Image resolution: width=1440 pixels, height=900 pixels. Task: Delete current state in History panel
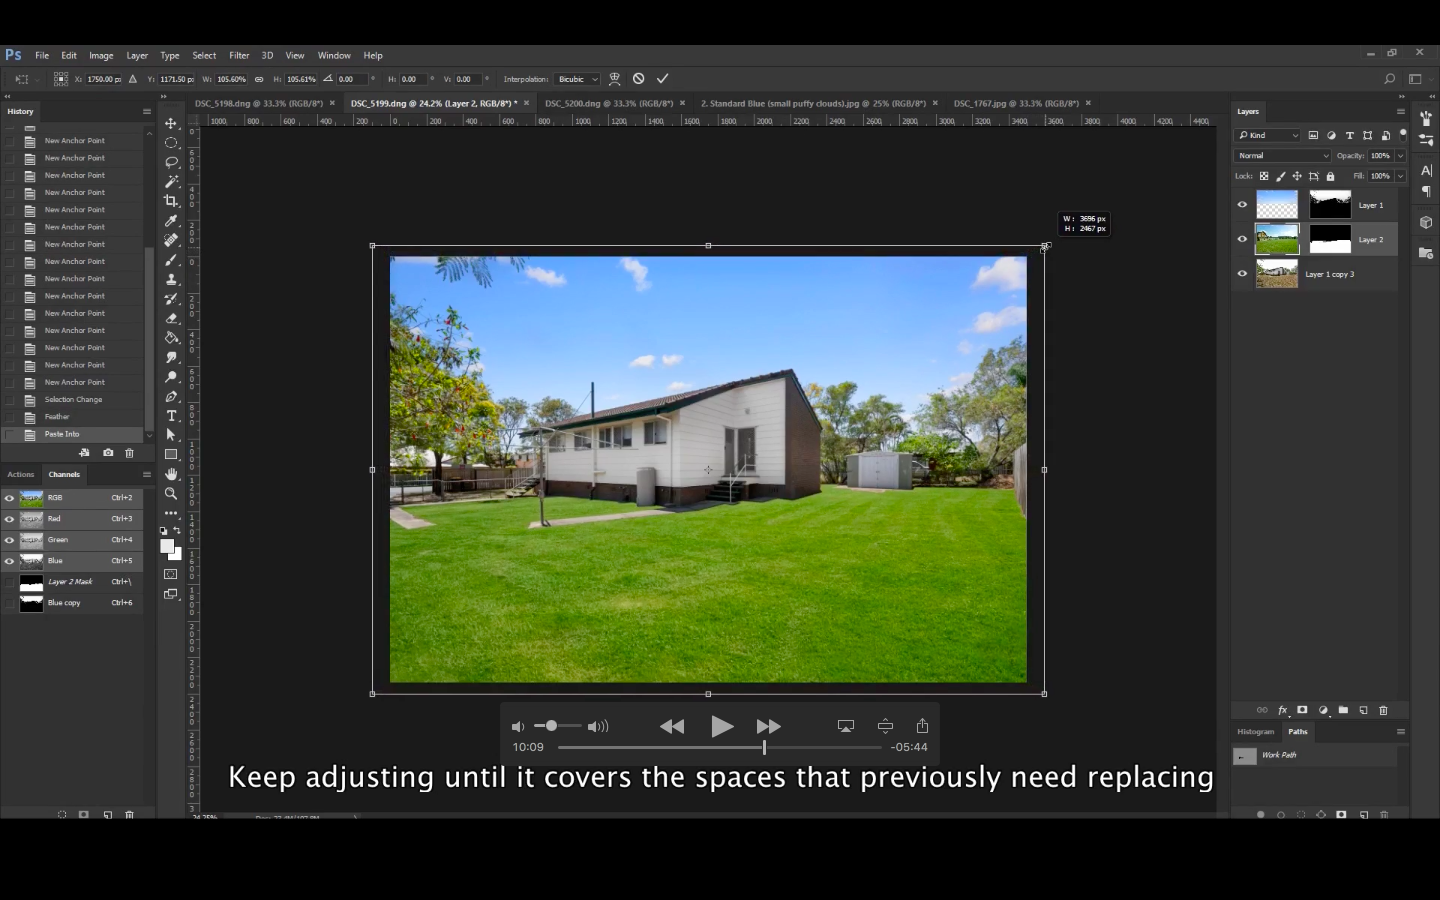pyautogui.click(x=129, y=453)
